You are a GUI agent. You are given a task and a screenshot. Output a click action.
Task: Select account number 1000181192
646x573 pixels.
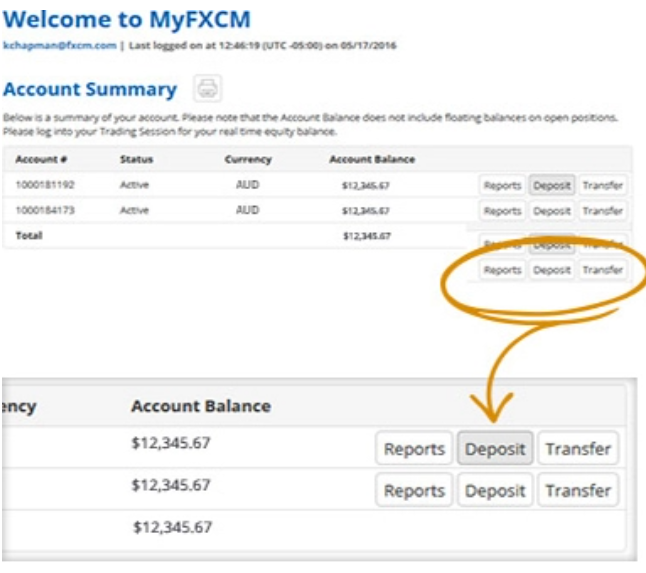45,185
